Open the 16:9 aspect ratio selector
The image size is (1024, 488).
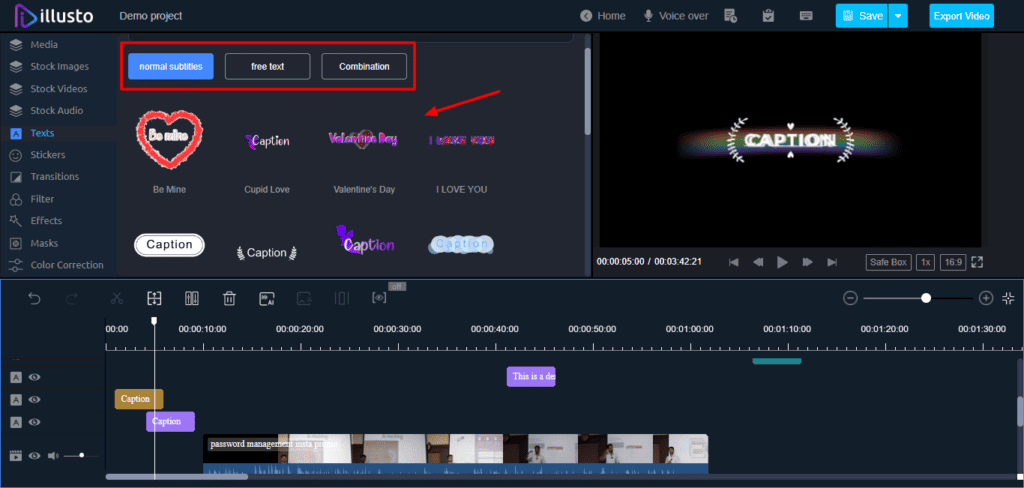pos(953,262)
